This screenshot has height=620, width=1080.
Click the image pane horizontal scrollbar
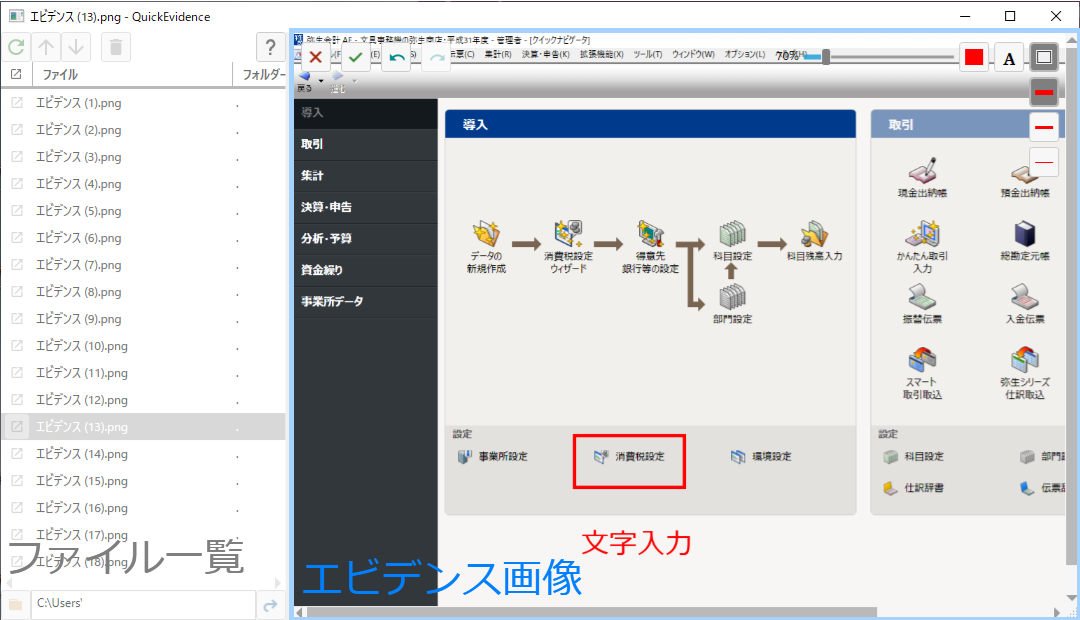coord(592,612)
